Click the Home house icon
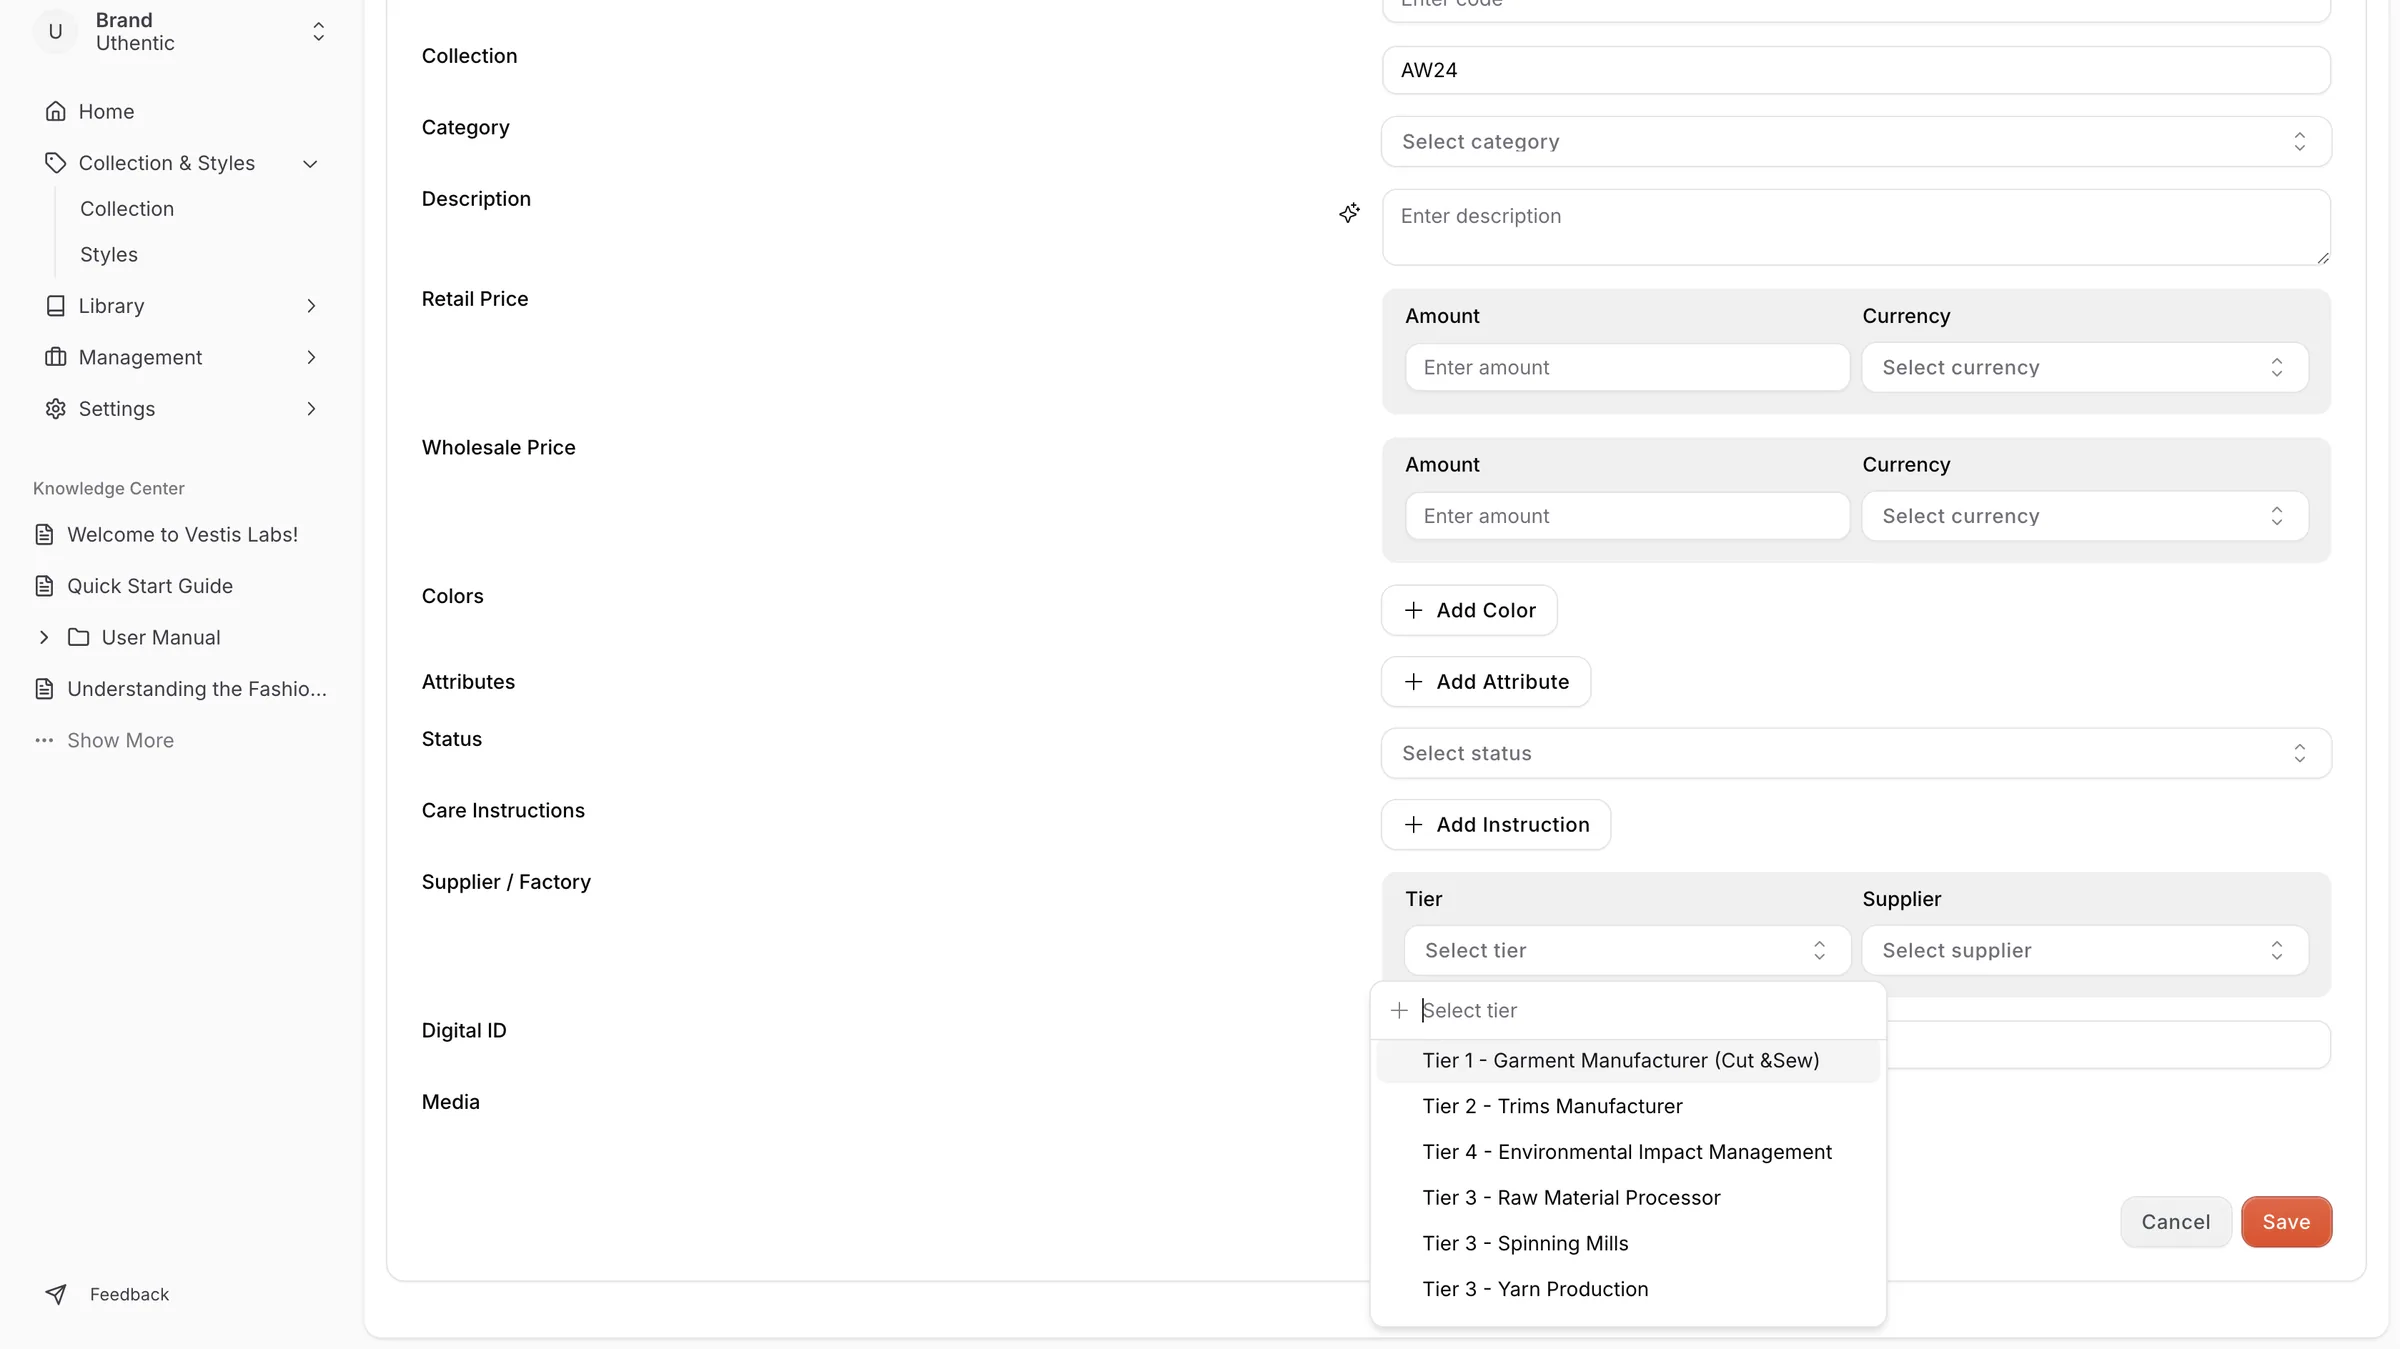The image size is (2400, 1349). click(56, 111)
